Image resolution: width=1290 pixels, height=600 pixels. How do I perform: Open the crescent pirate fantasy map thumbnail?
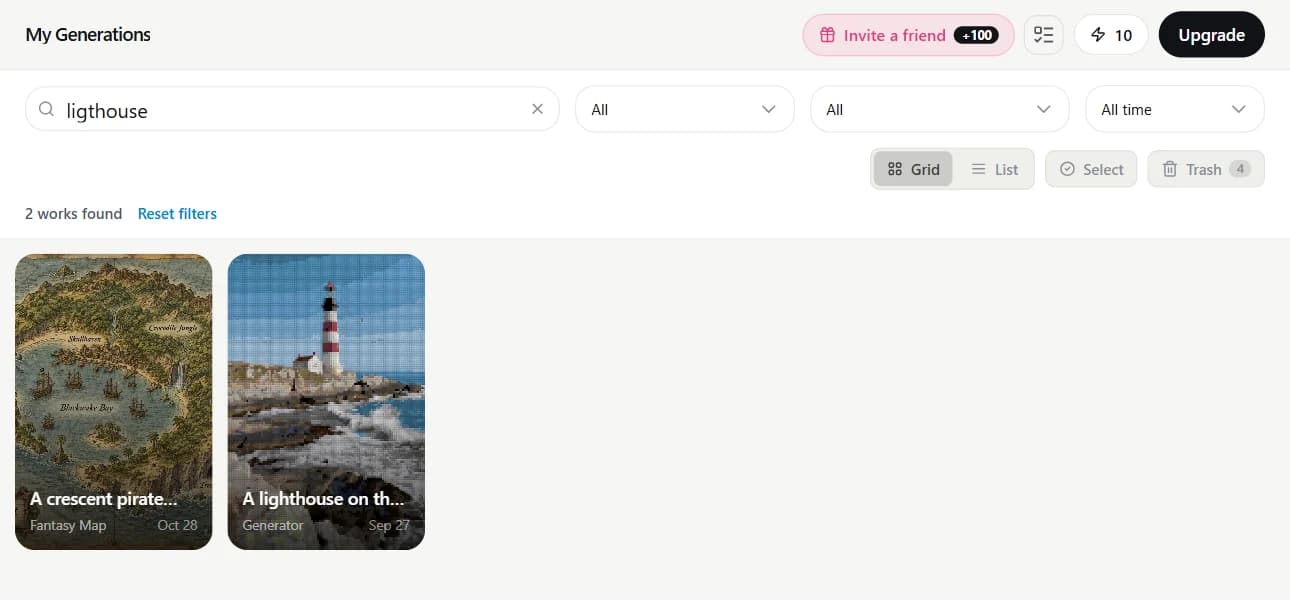(x=113, y=401)
